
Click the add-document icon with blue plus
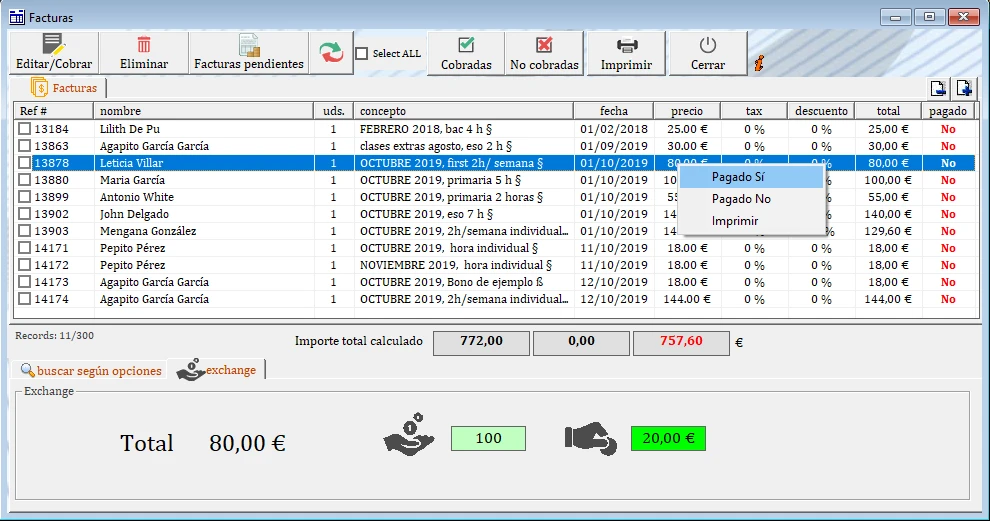click(963, 88)
